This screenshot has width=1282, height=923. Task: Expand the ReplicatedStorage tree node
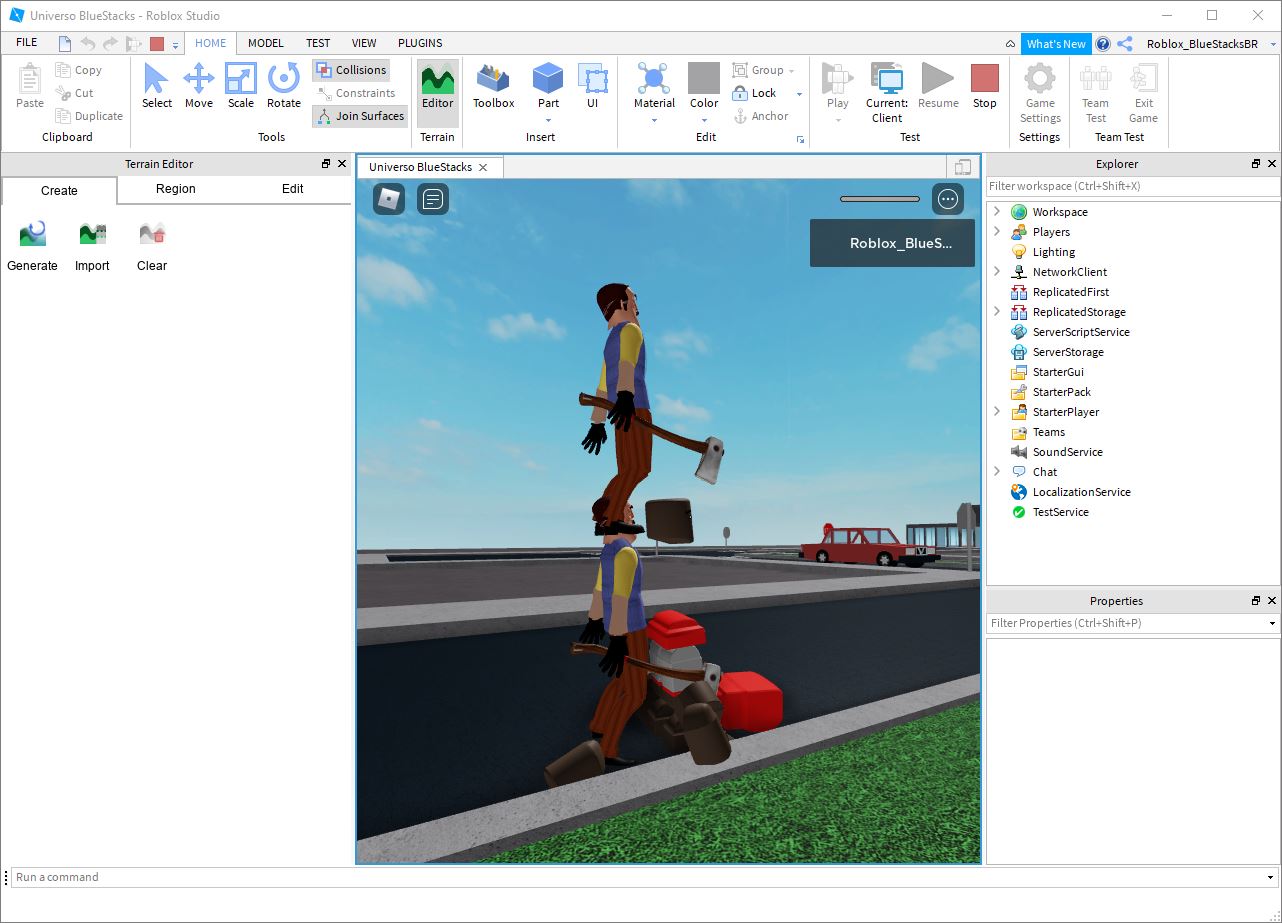pos(996,312)
